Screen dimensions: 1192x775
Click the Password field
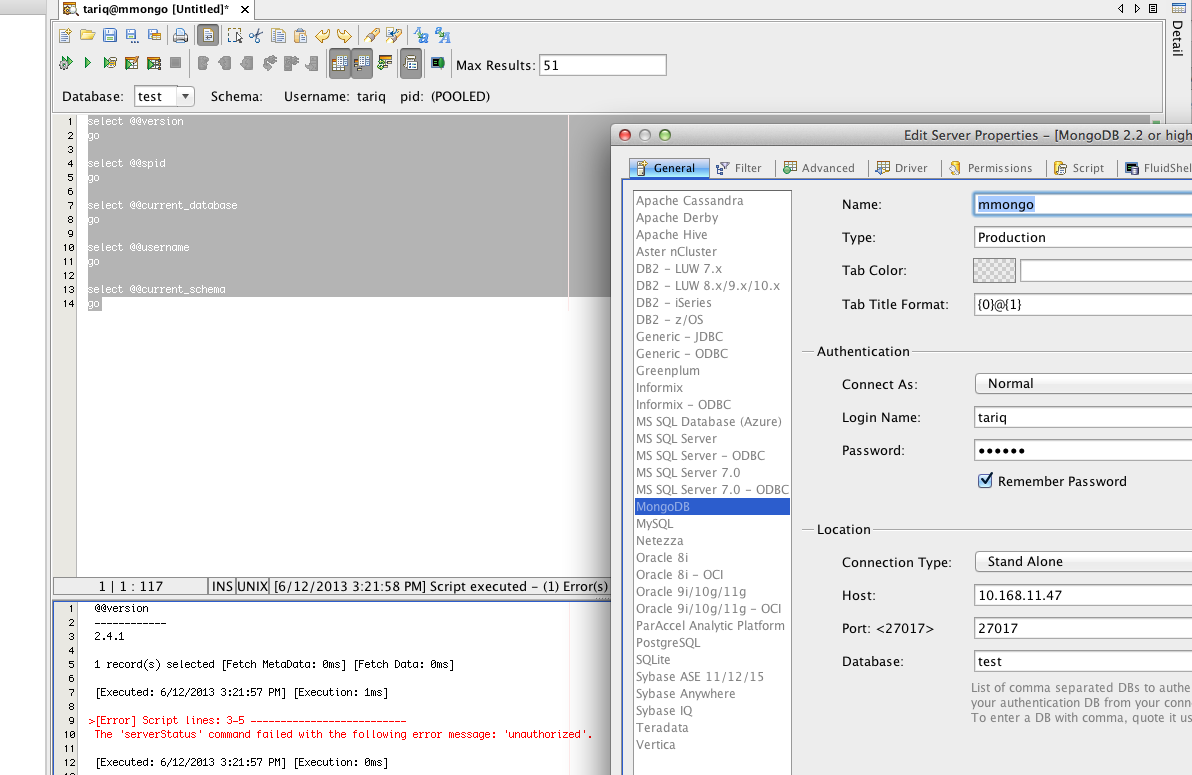(x=1083, y=450)
